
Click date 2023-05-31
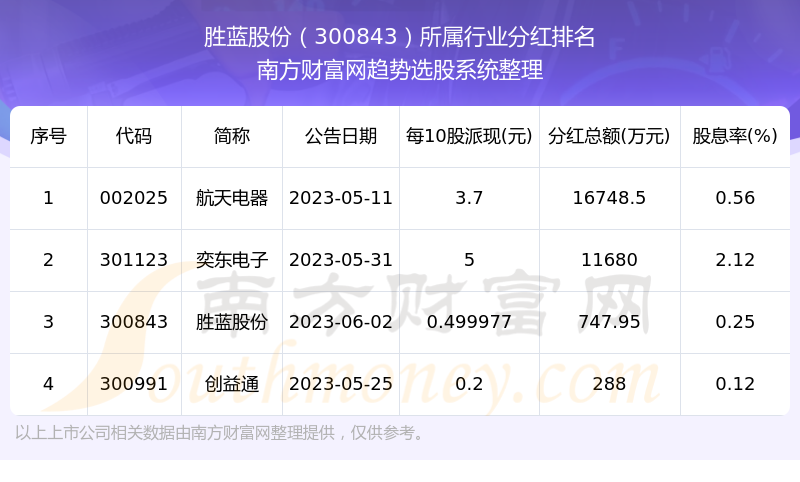[x=341, y=260]
